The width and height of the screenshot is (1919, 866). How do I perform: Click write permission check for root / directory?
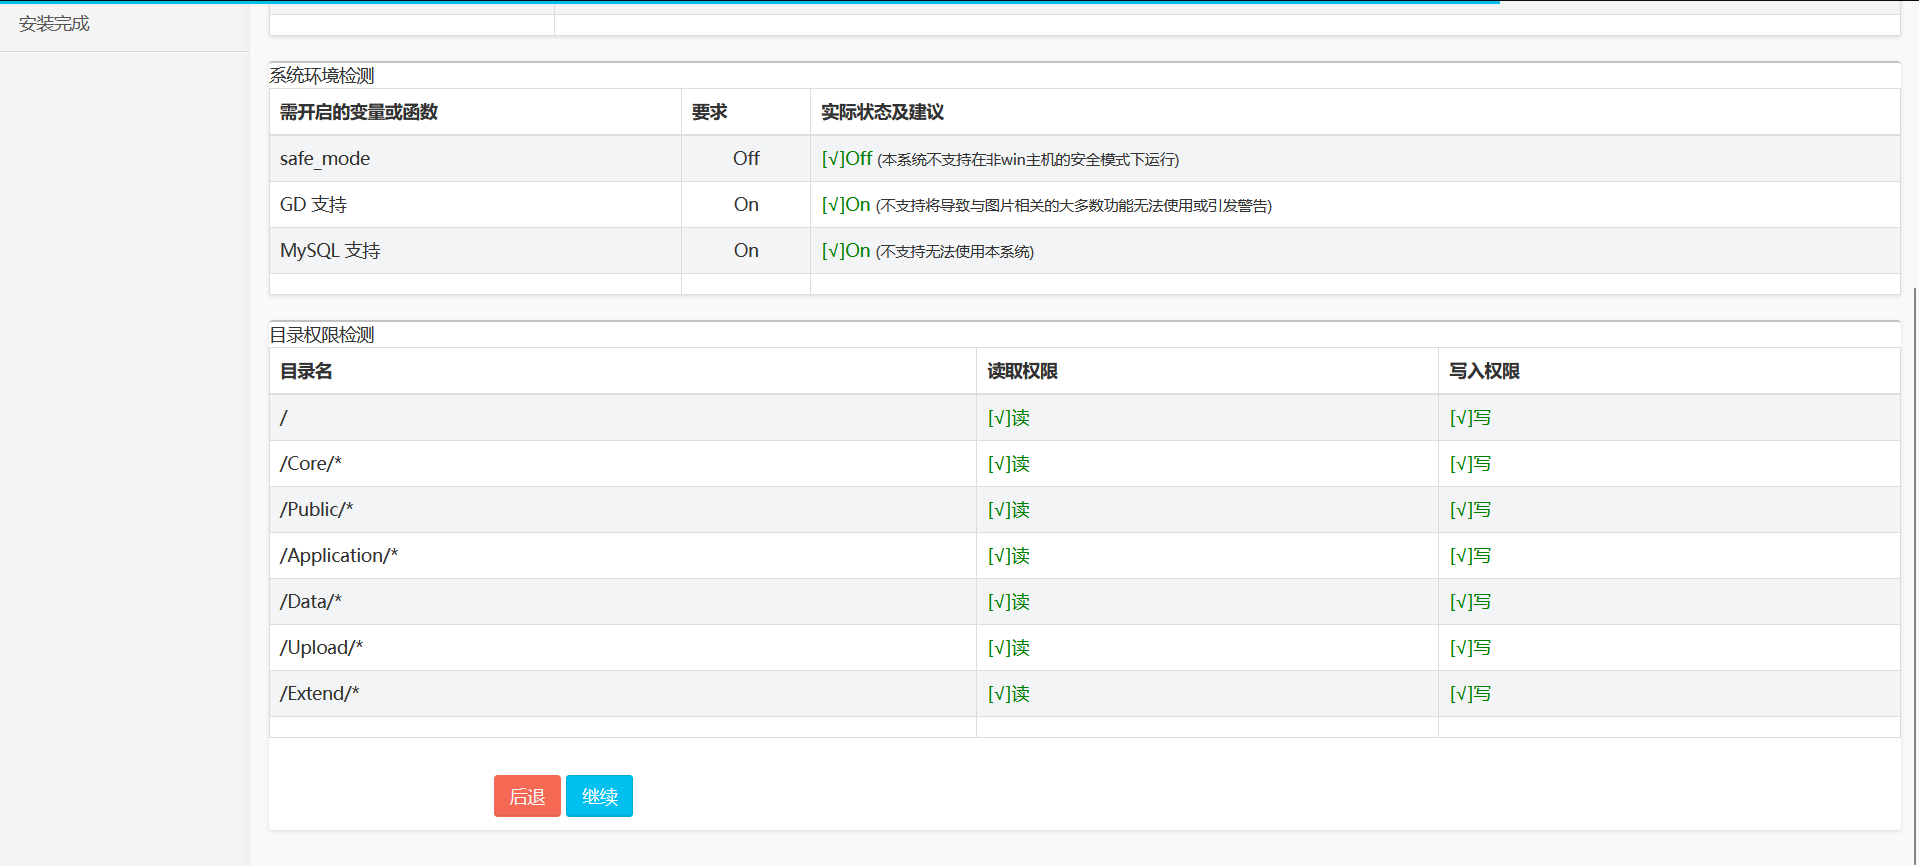1470,418
